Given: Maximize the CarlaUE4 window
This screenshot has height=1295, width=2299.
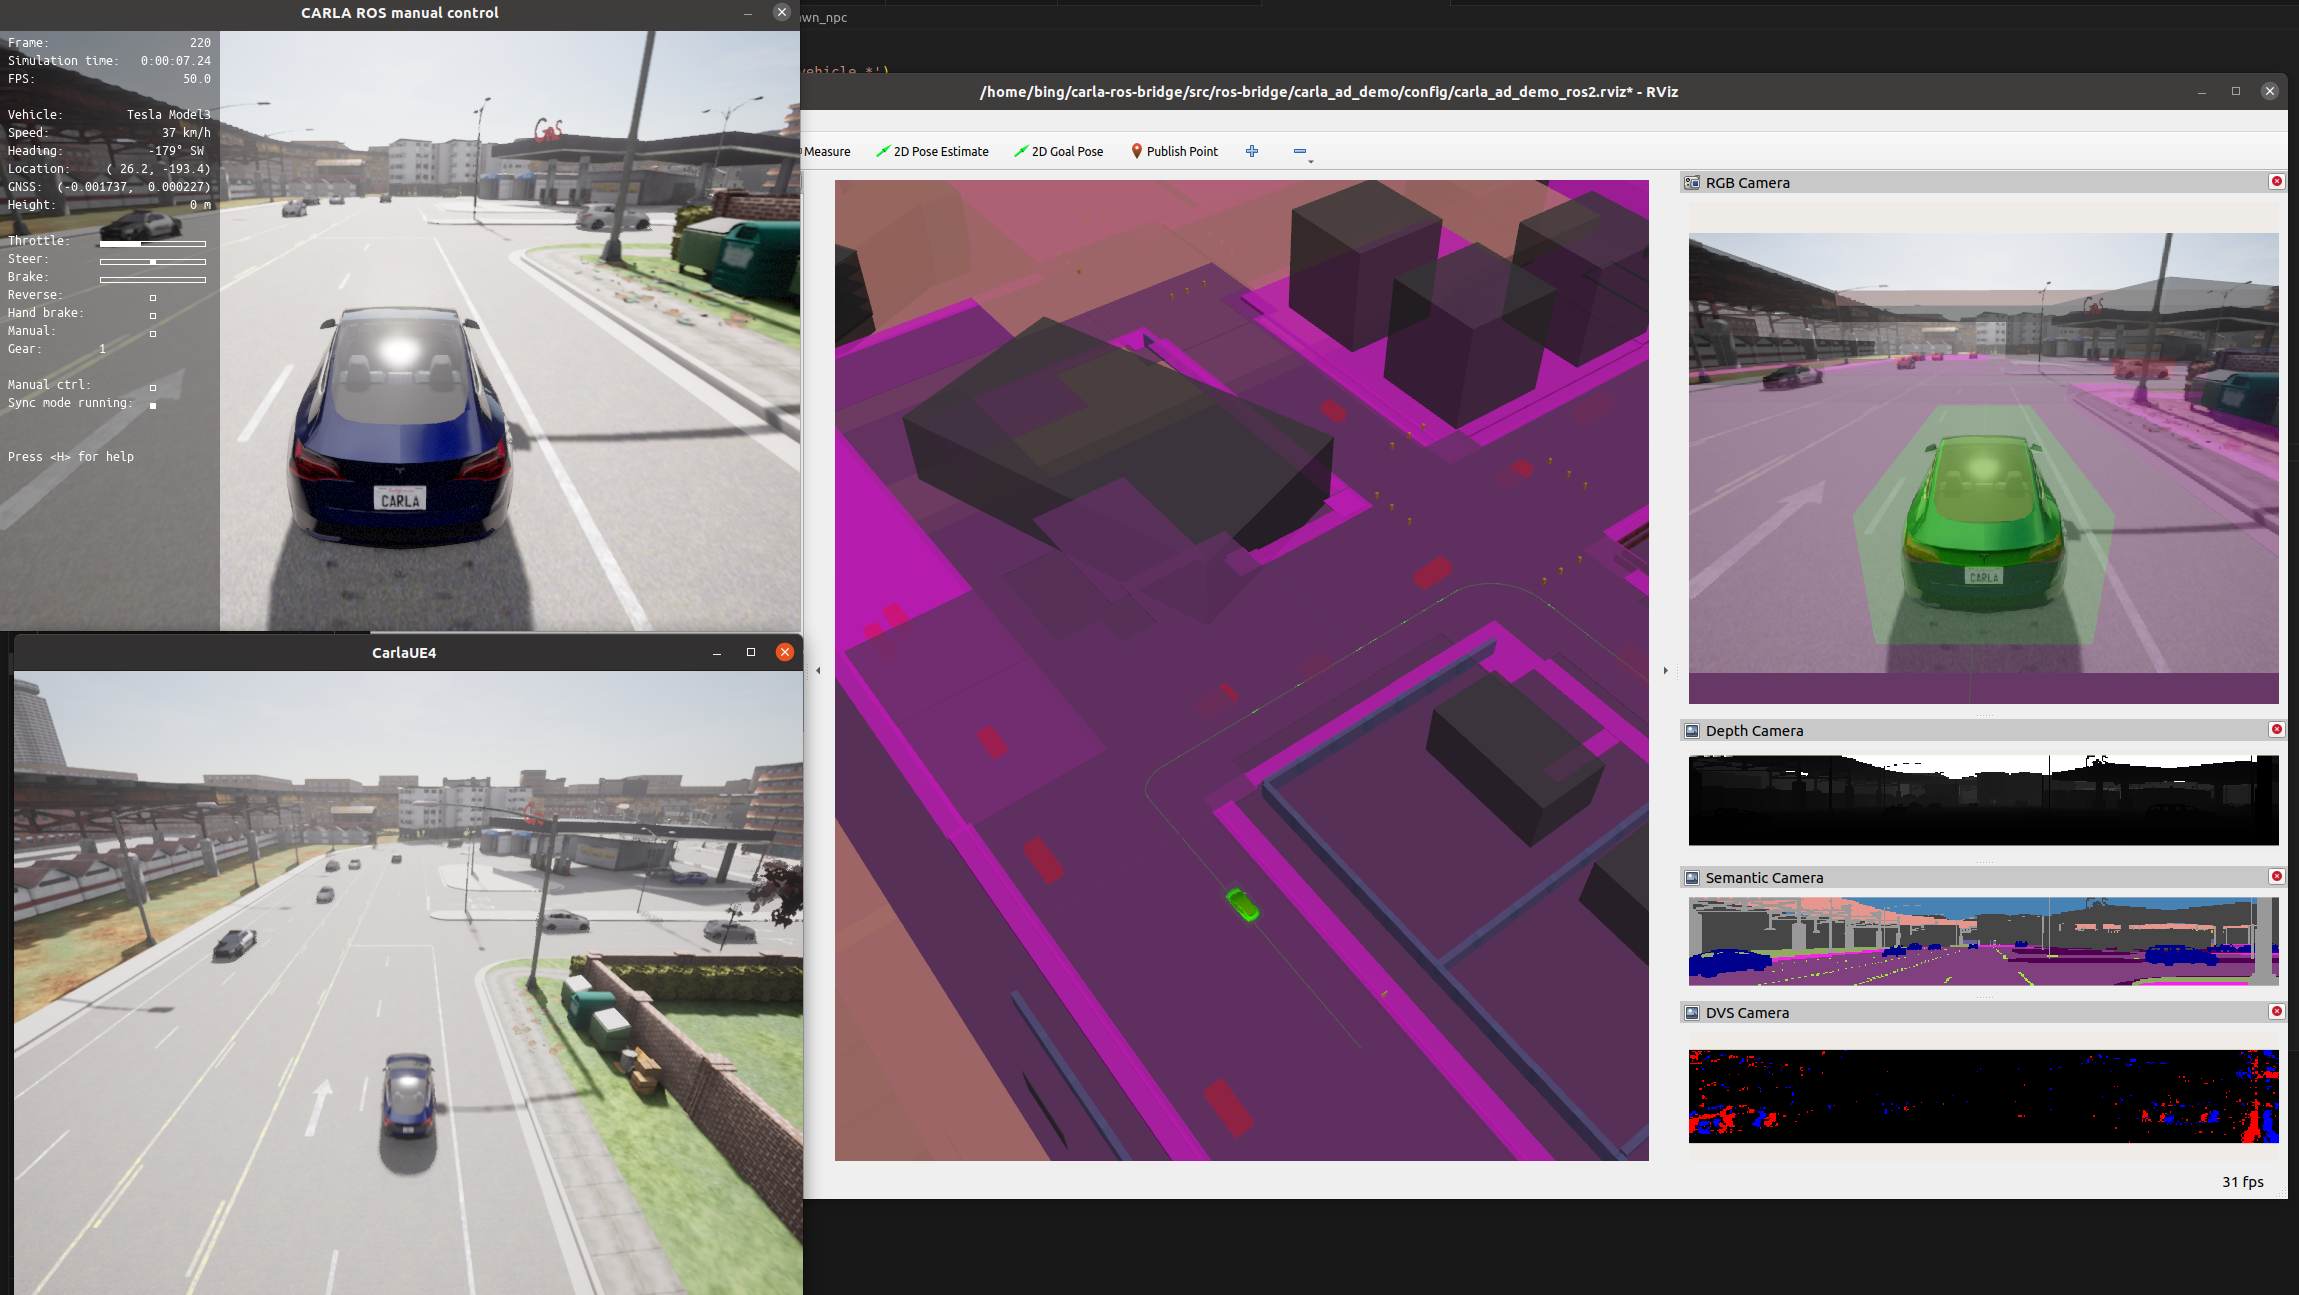Looking at the screenshot, I should point(751,652).
